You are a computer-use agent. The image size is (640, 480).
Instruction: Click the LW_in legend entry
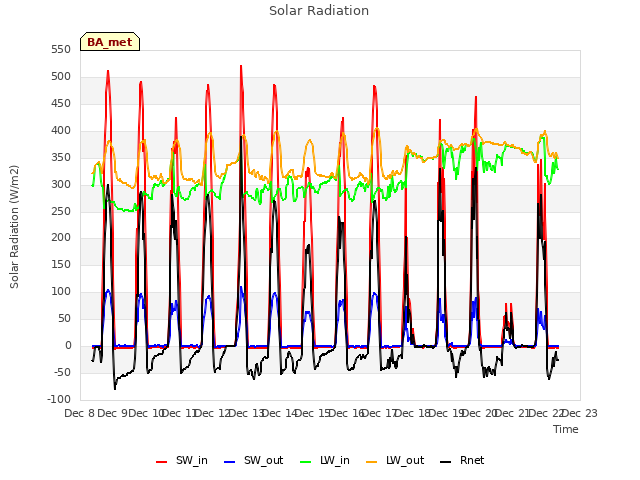(x=325, y=460)
